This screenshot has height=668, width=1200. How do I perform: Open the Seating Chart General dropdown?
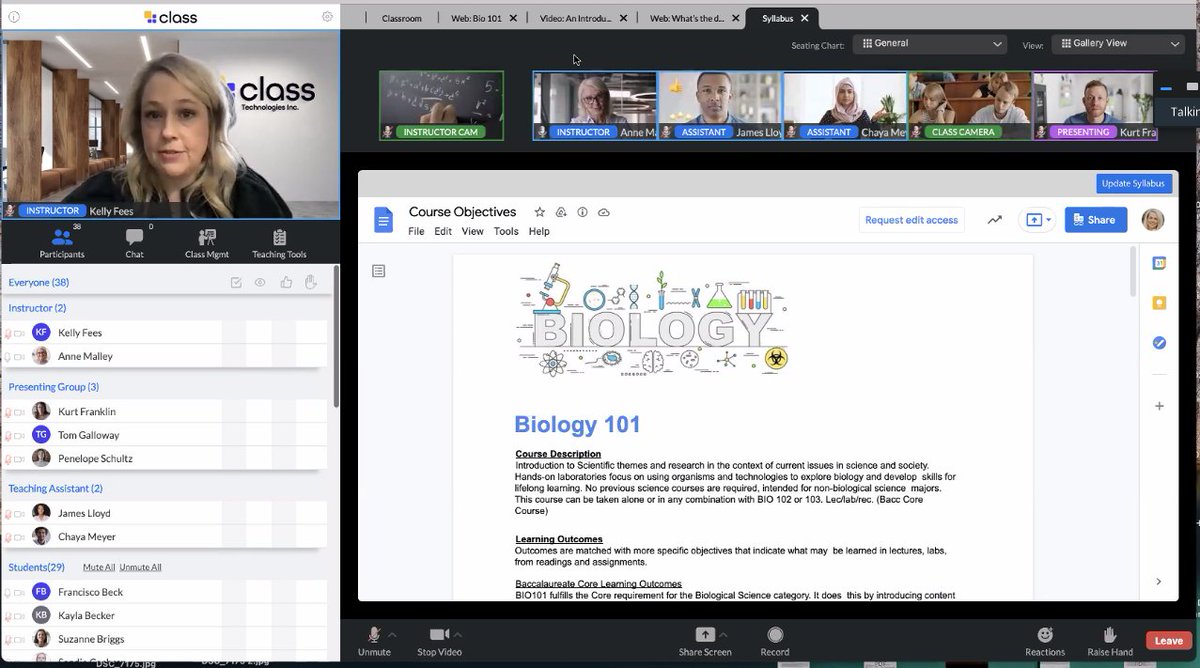929,44
